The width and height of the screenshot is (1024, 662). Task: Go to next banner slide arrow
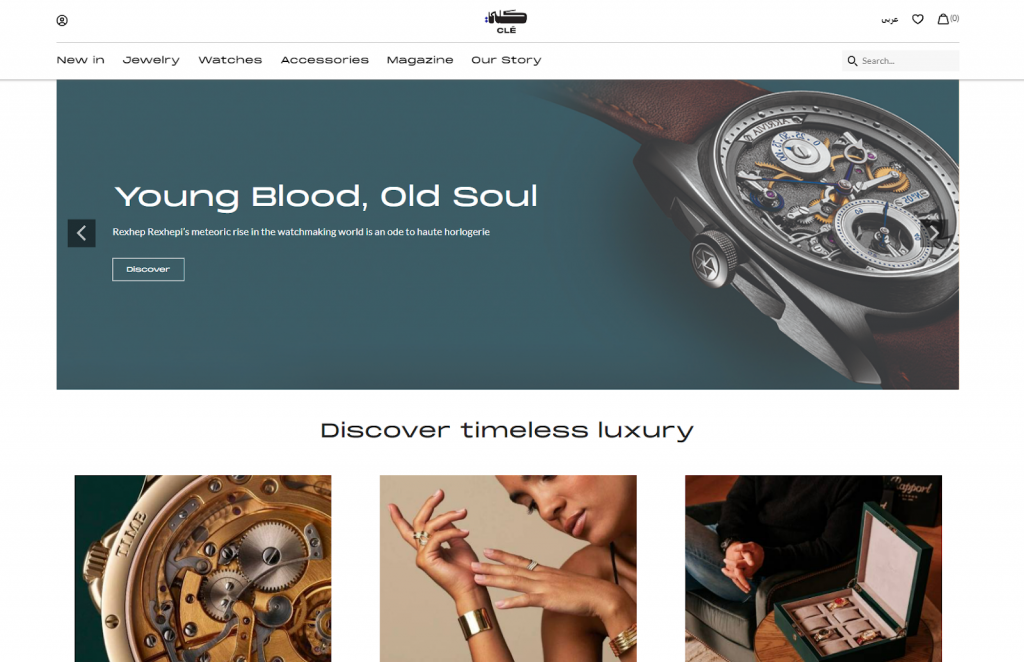935,233
